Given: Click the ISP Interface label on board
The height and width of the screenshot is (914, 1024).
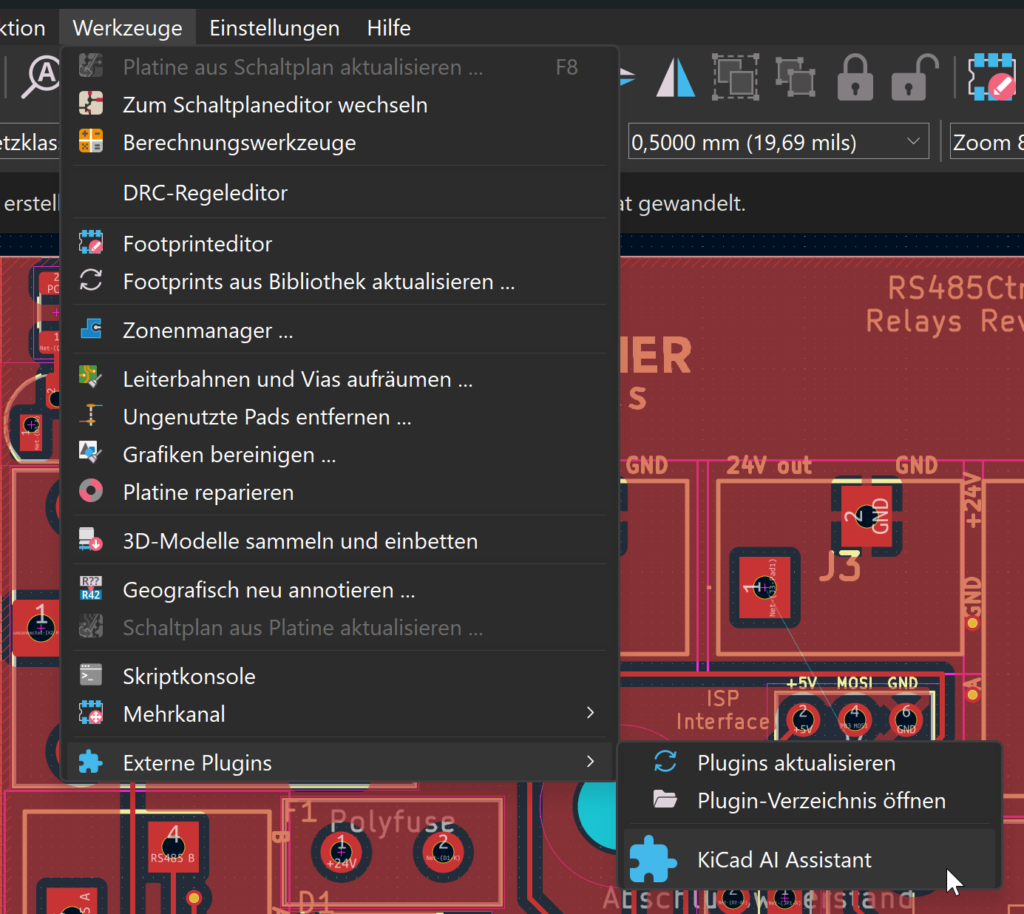Looking at the screenshot, I should pos(722,710).
